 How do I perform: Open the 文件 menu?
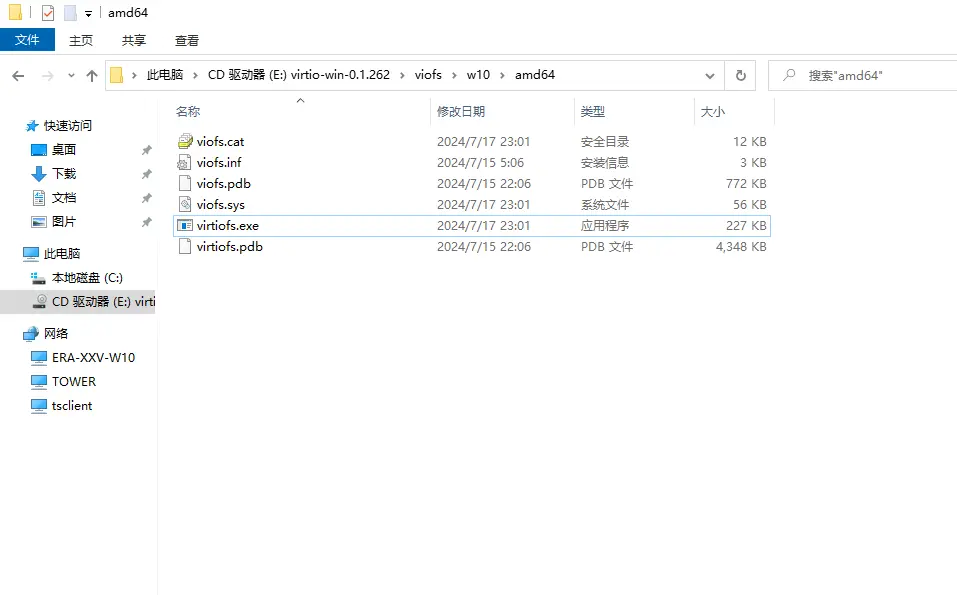(27, 40)
